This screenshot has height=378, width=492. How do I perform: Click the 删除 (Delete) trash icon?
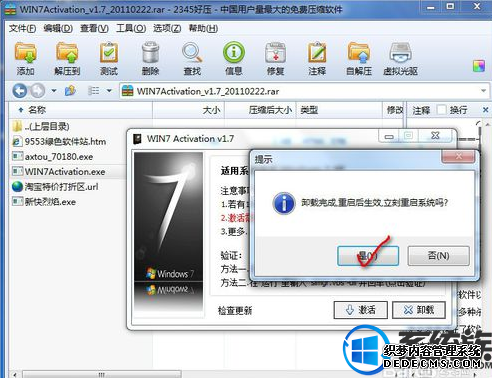[150, 58]
